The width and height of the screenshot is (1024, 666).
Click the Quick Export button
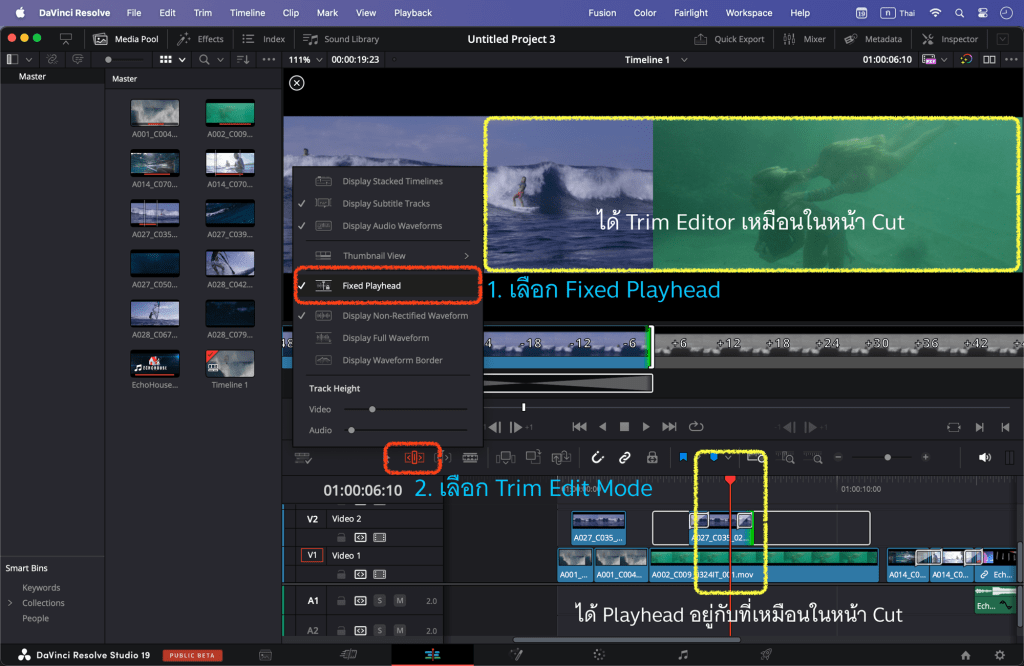pyautogui.click(x=729, y=39)
